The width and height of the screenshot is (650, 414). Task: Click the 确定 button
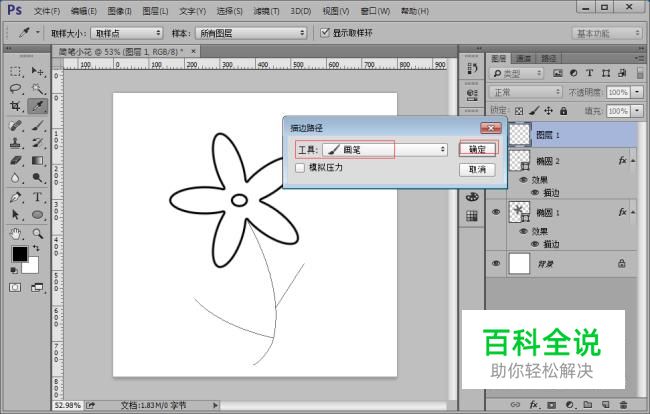[478, 149]
